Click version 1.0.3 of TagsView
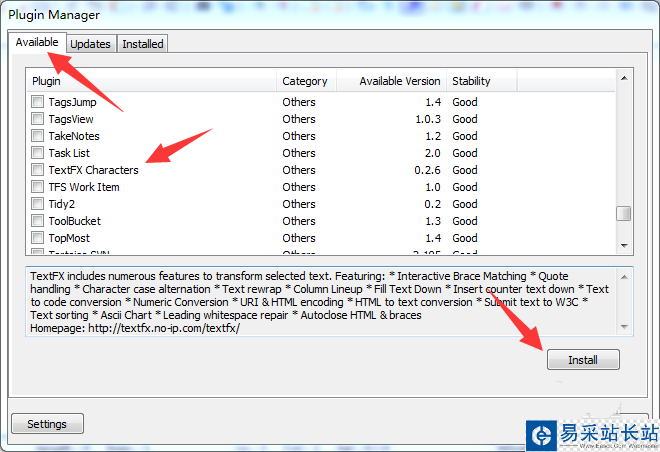 pos(428,119)
